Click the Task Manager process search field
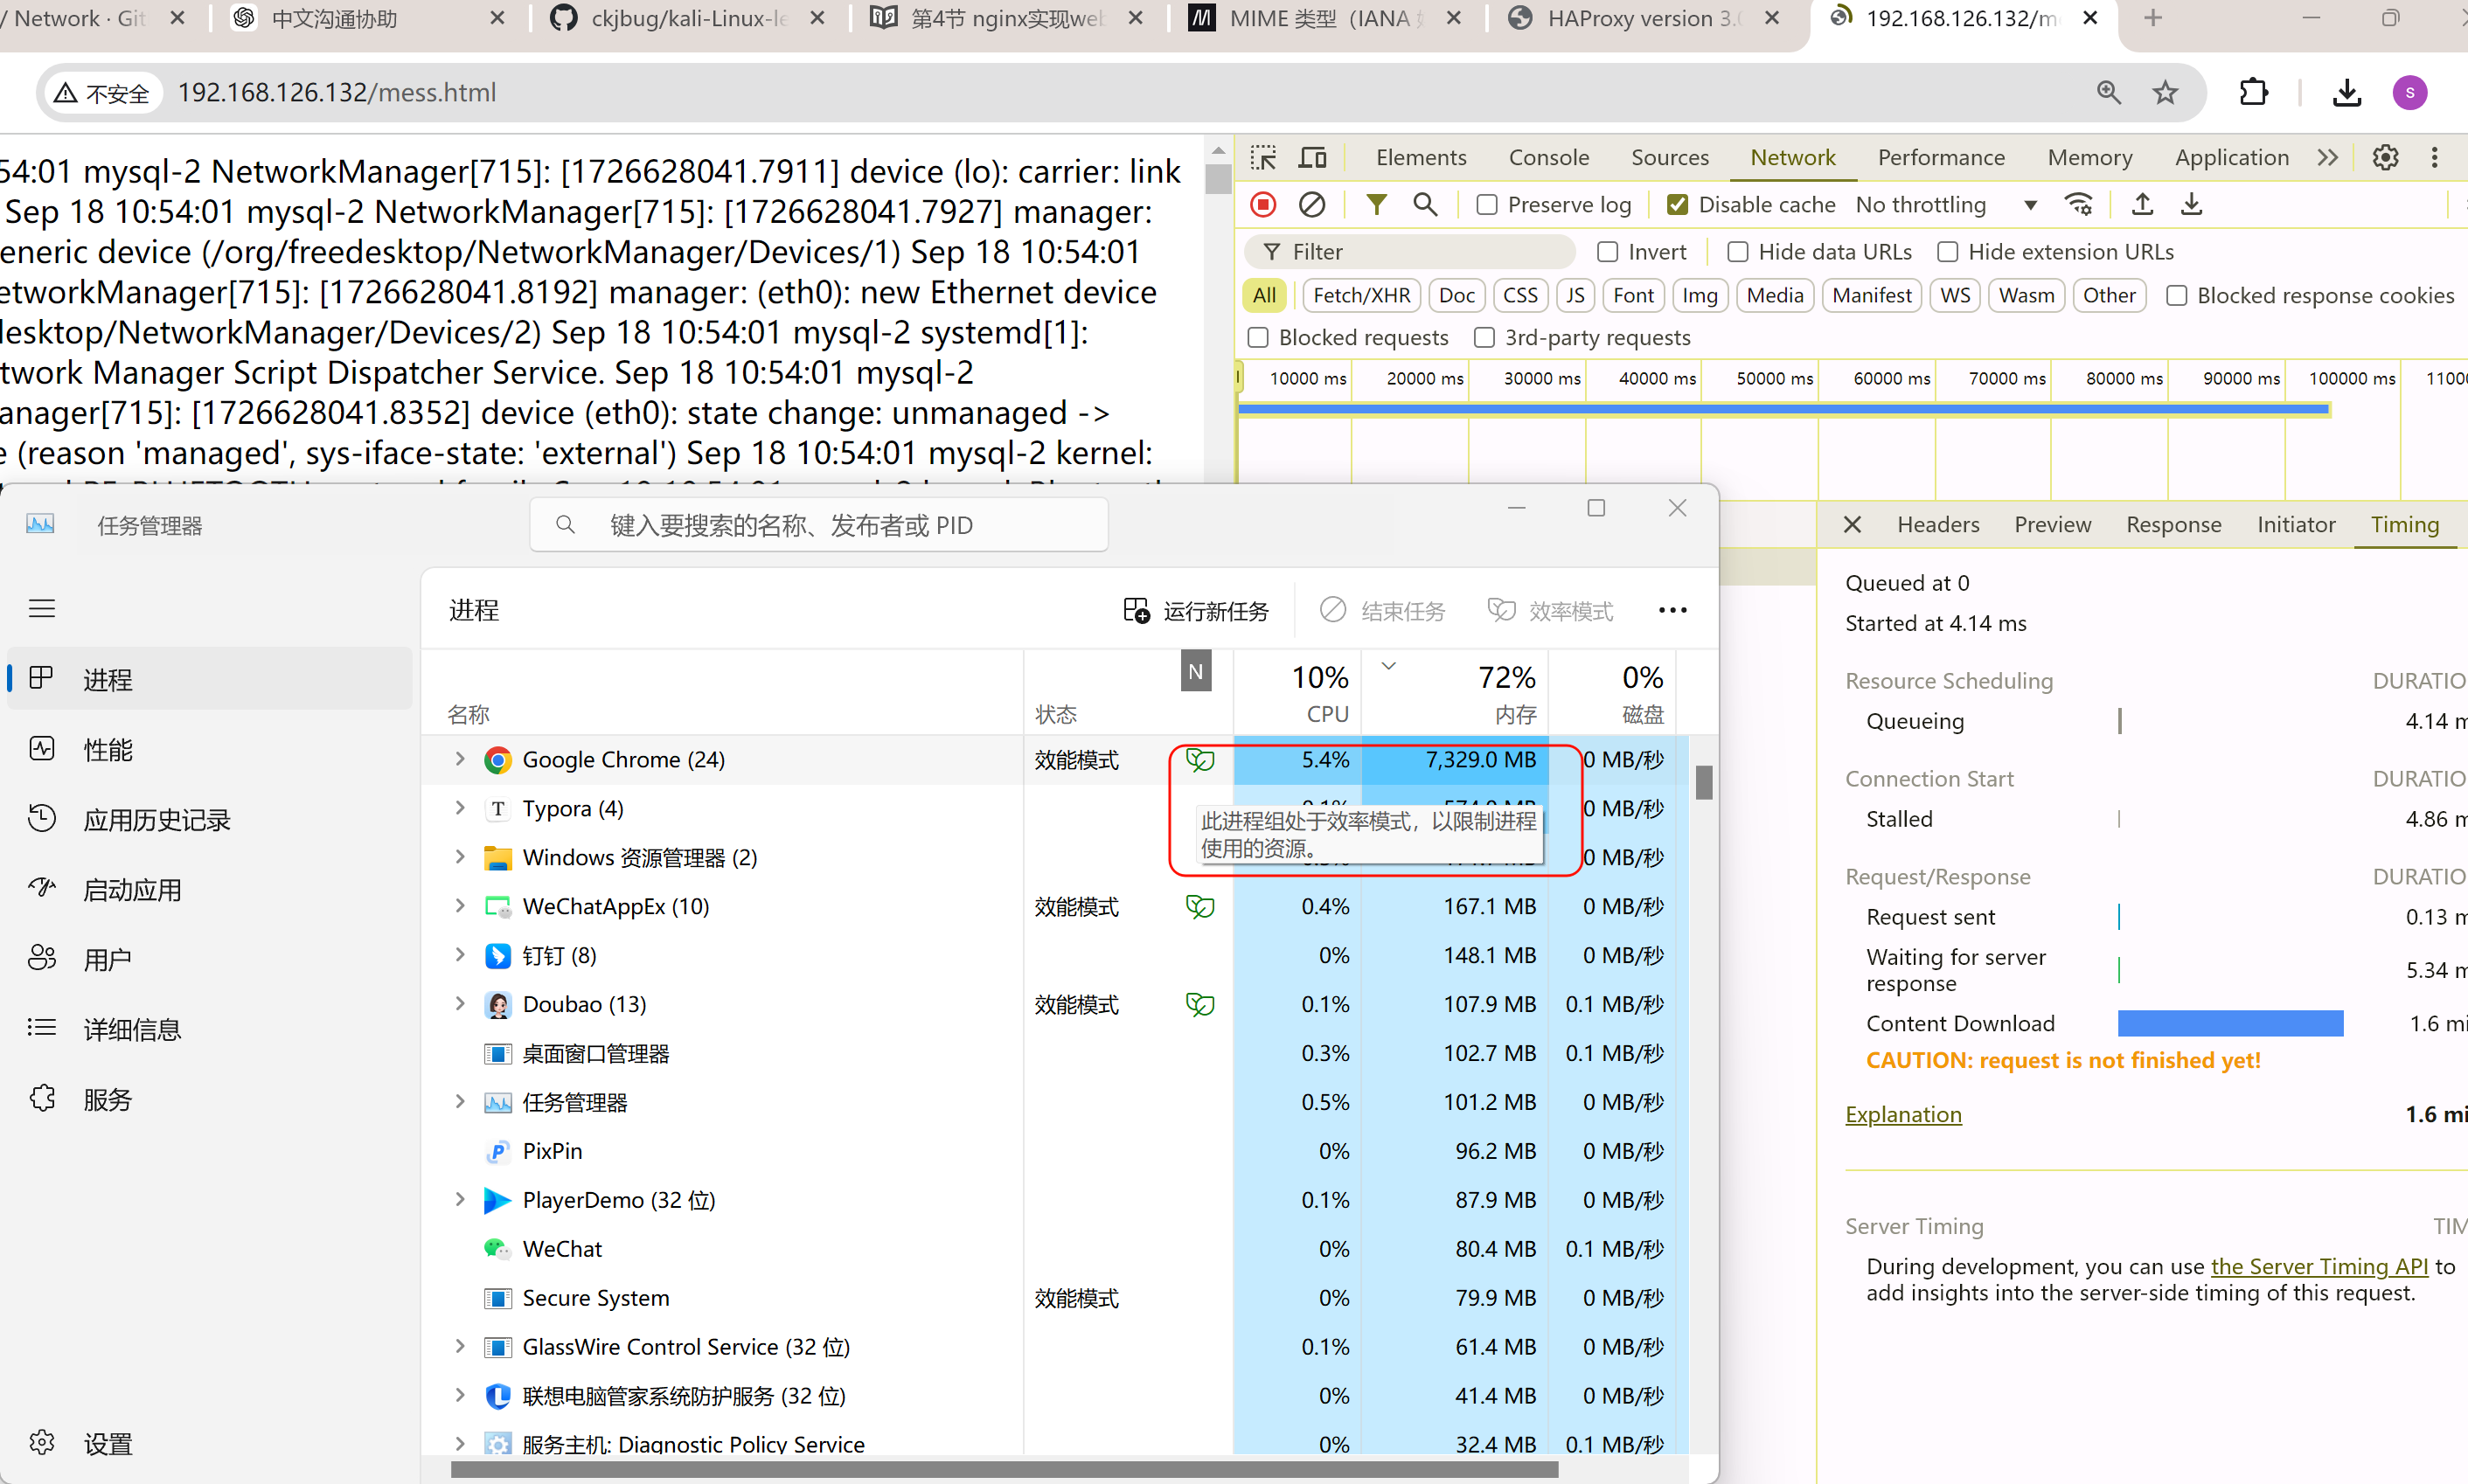Viewport: 2468px width, 1484px height. click(820, 525)
